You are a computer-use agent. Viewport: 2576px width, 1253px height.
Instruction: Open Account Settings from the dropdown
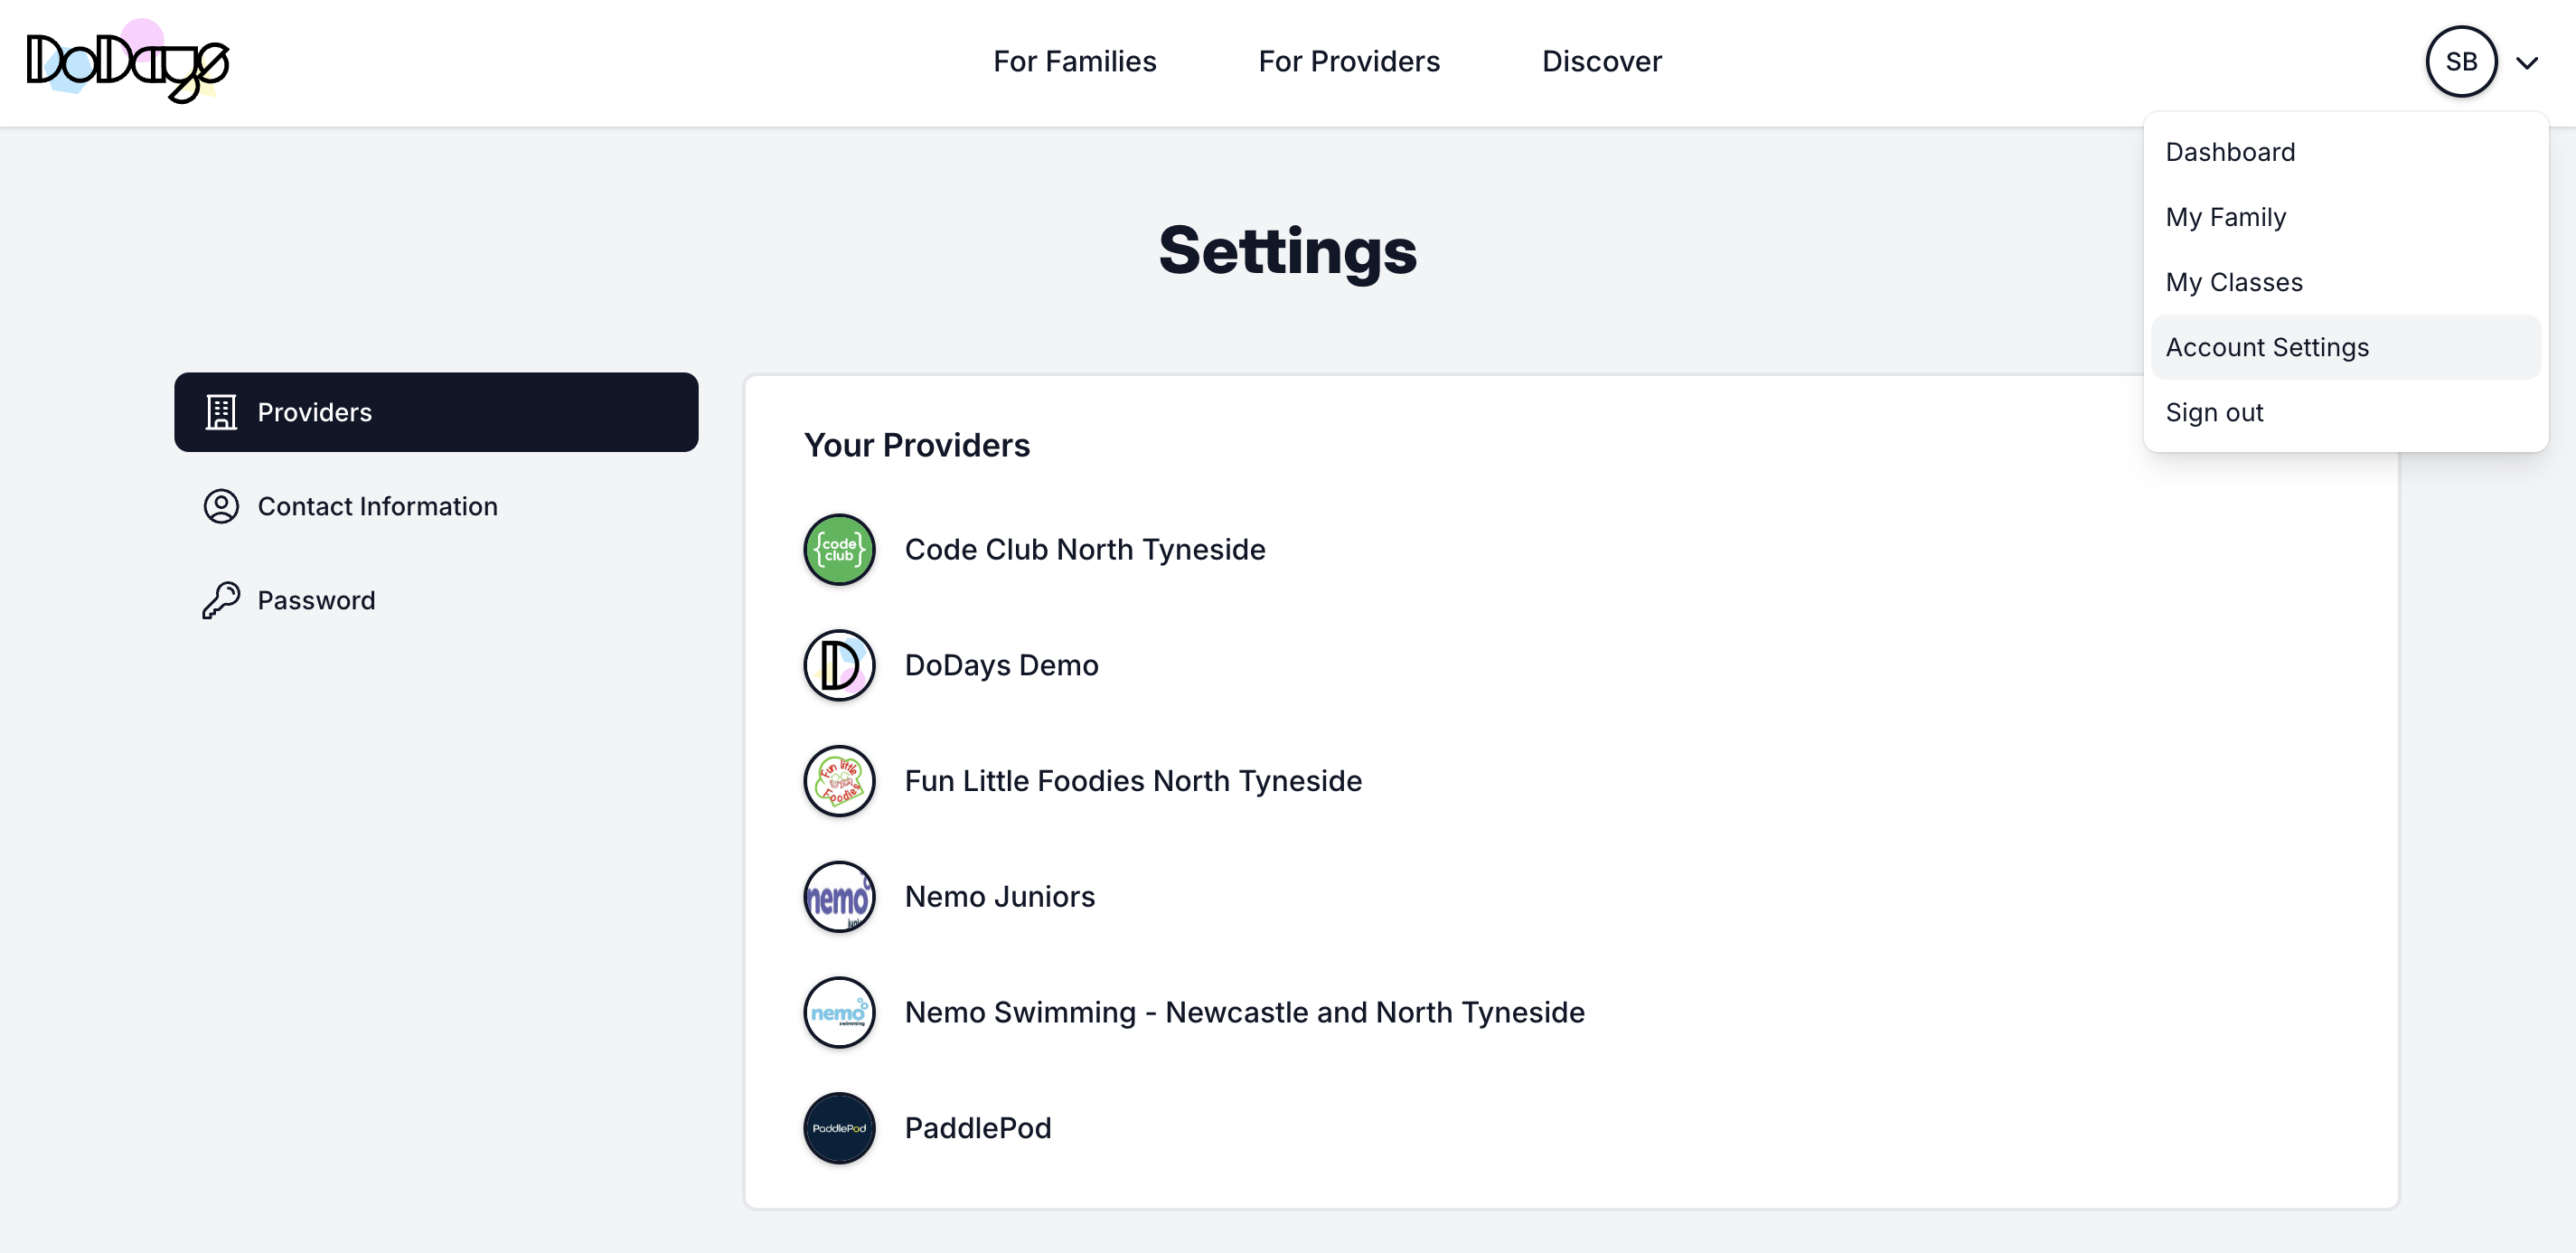[x=2266, y=347]
